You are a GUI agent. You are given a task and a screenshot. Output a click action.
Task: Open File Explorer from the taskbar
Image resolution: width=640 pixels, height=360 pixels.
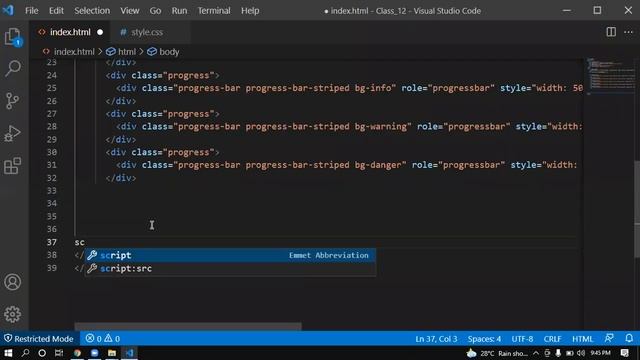point(112,353)
